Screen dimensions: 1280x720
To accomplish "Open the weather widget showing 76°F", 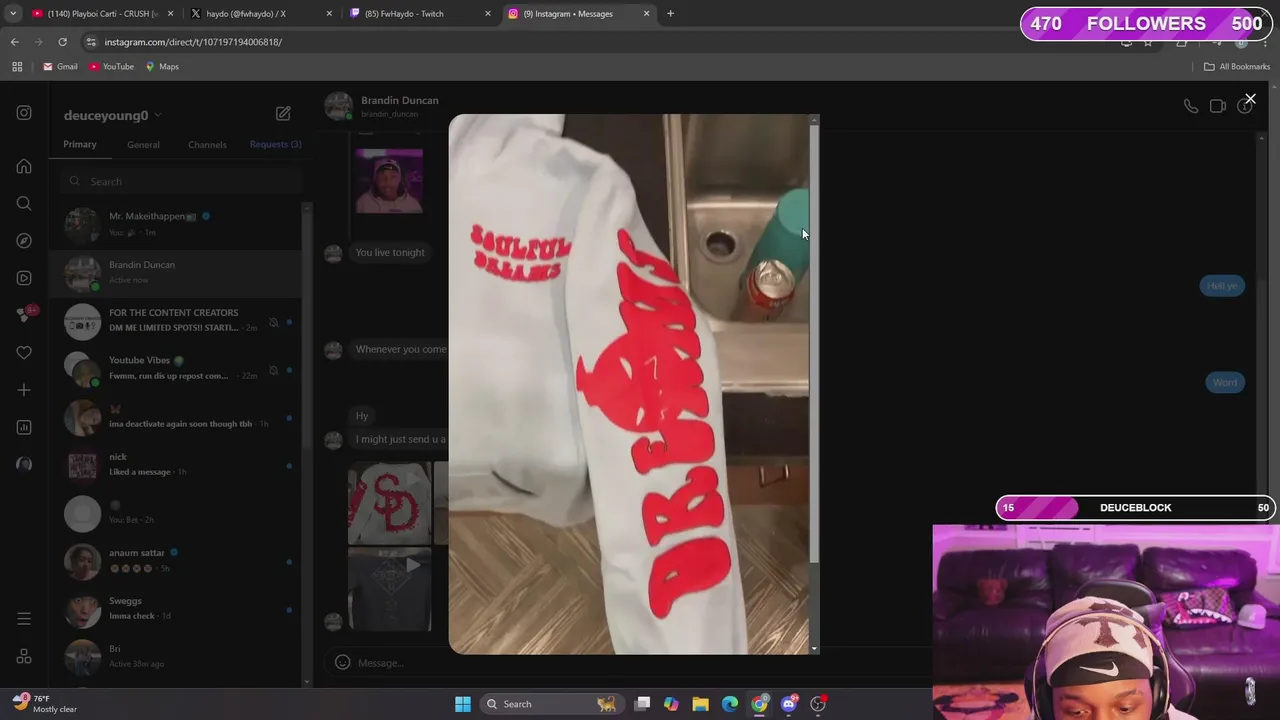I will click(46, 704).
